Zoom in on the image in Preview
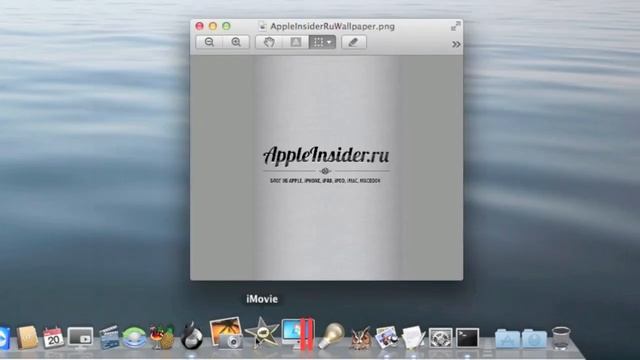This screenshot has height=360, width=640. coord(236,42)
